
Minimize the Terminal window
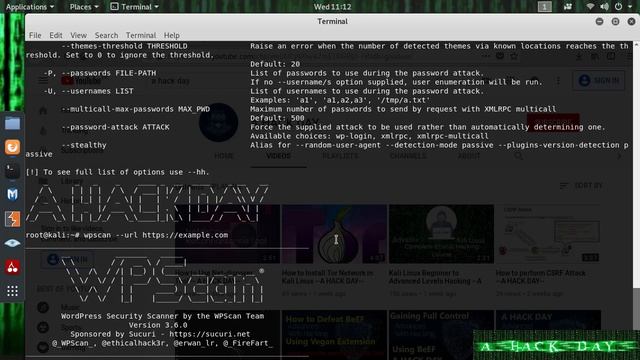click(x=599, y=22)
